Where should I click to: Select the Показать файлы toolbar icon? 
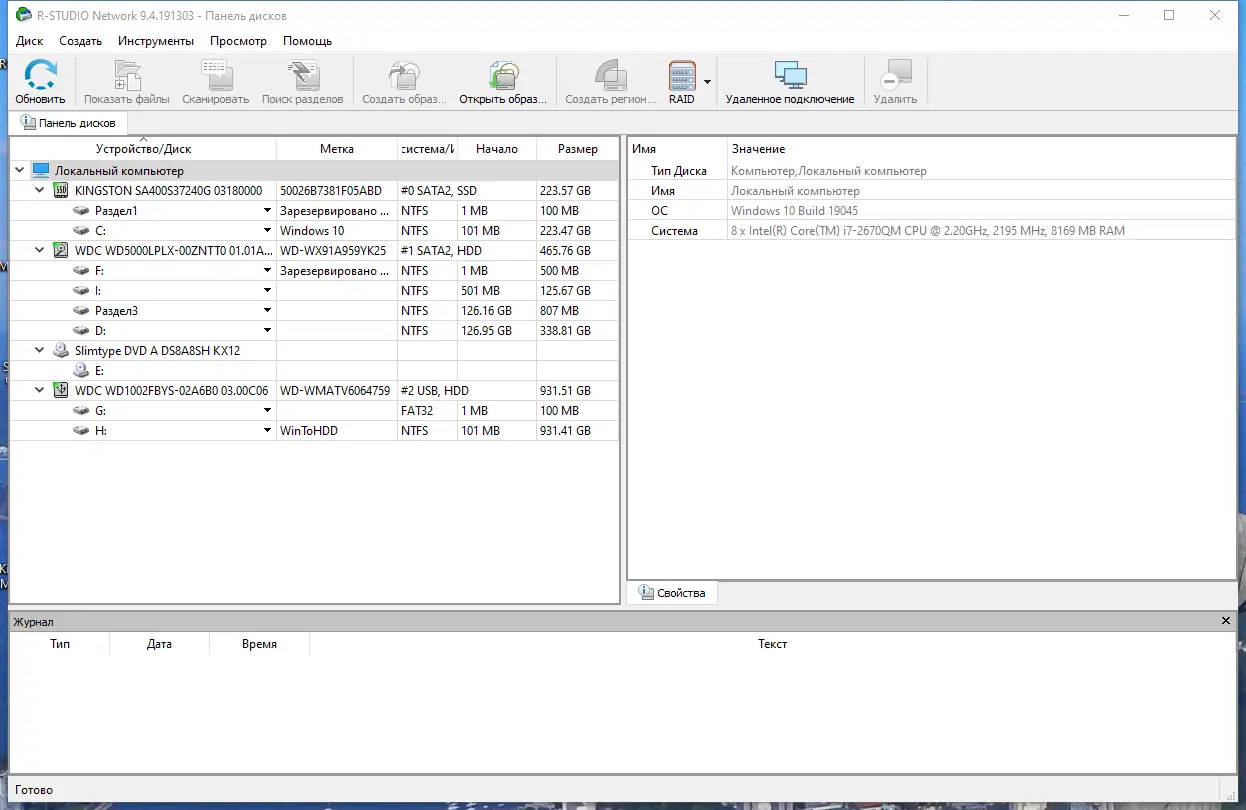click(126, 75)
